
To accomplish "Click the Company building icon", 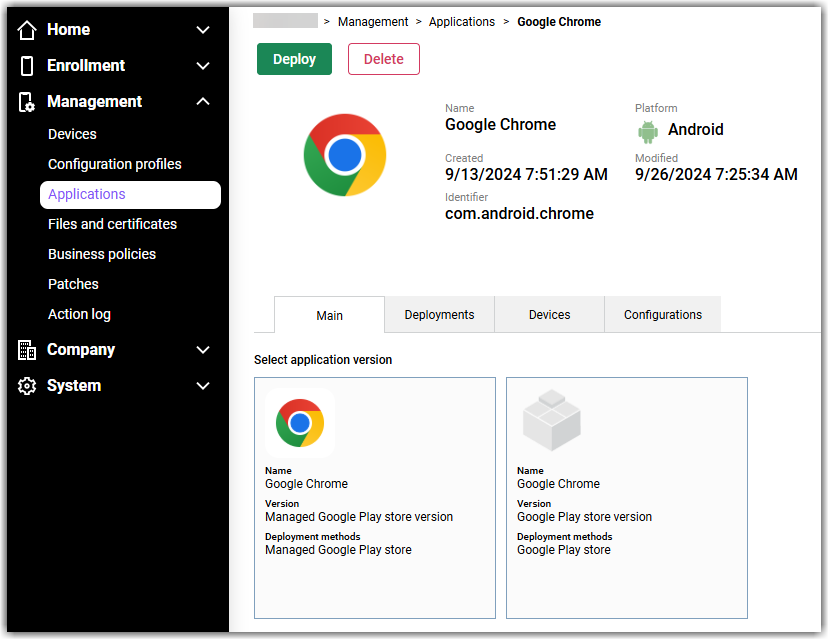I will (x=27, y=350).
